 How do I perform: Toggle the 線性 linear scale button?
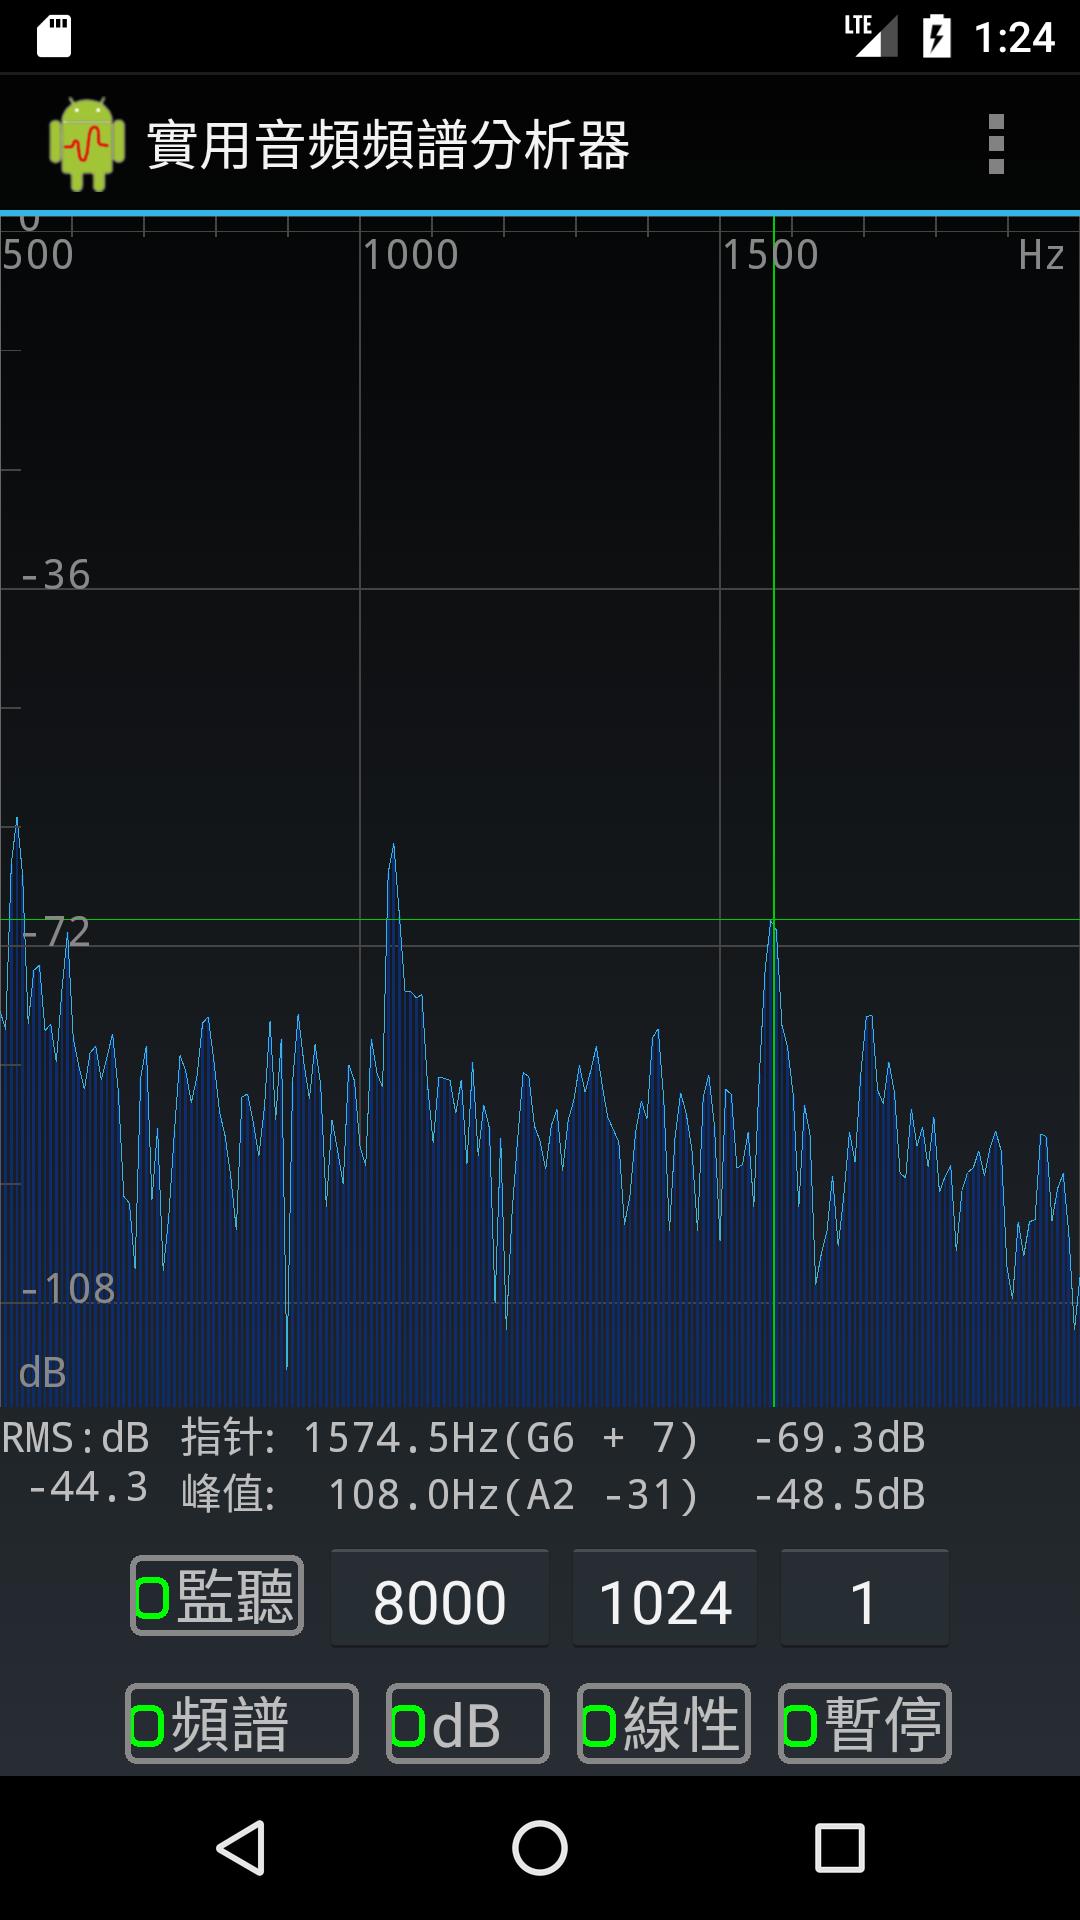pos(664,1724)
